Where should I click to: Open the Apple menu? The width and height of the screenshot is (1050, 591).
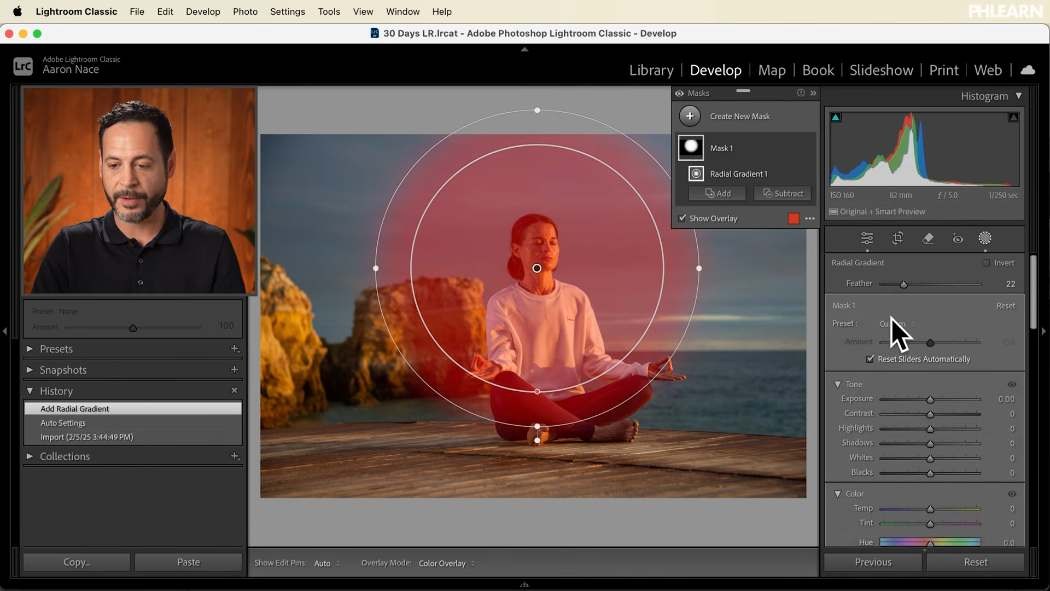pos(17,11)
